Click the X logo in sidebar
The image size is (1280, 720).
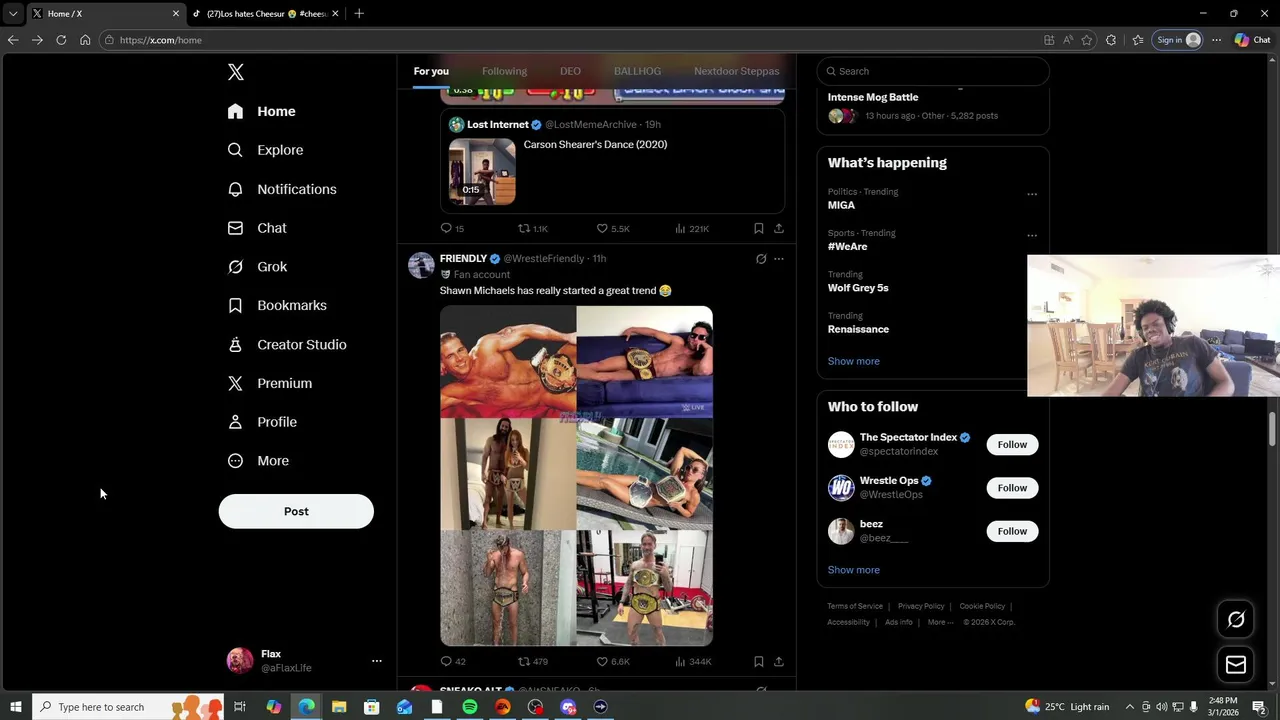(x=235, y=72)
